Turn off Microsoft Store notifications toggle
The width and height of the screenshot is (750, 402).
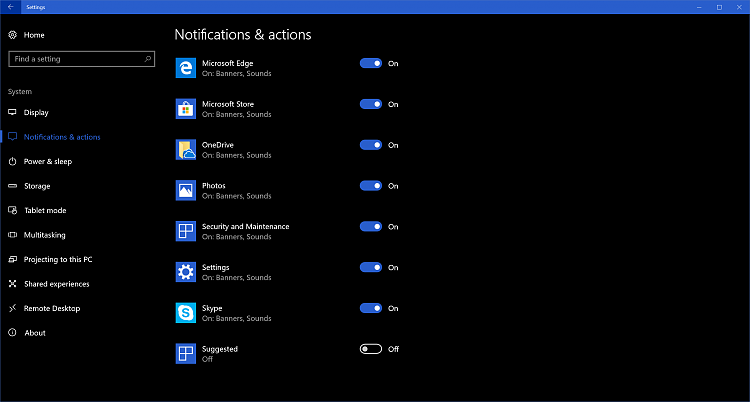click(x=371, y=104)
